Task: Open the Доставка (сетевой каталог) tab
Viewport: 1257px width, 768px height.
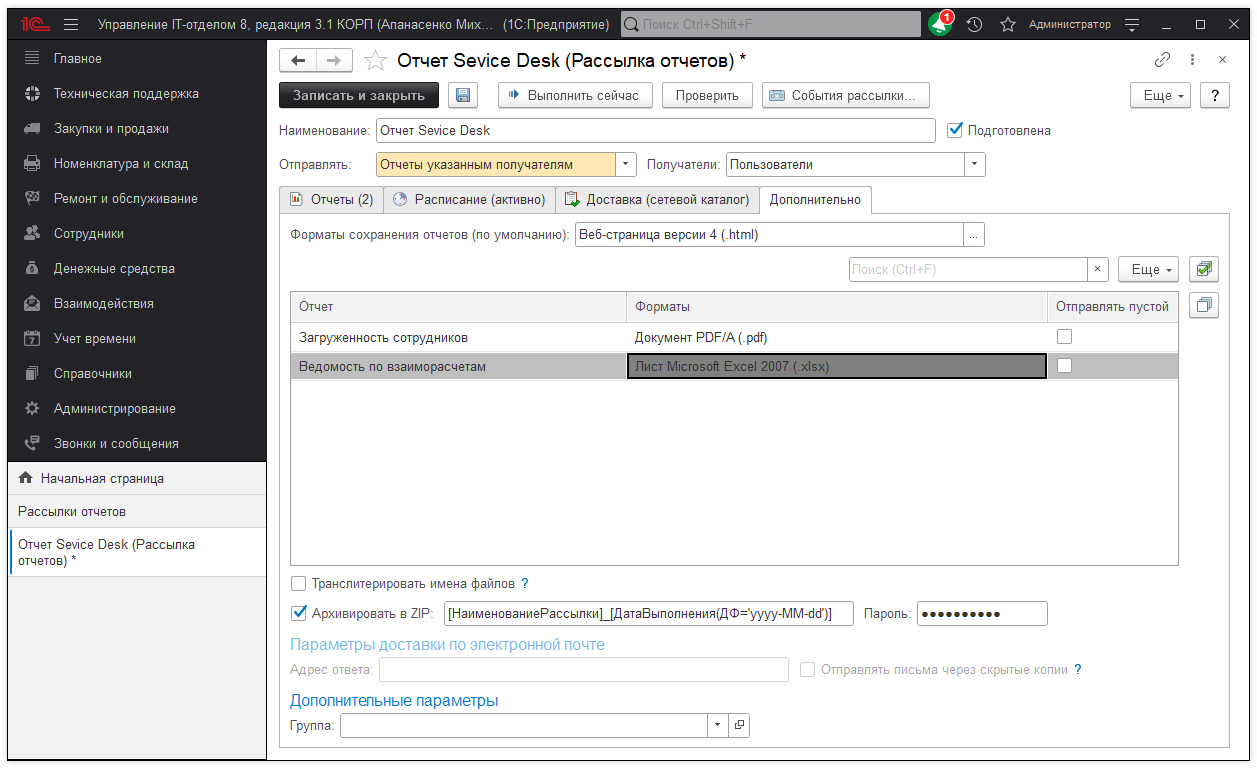Action: [x=657, y=199]
